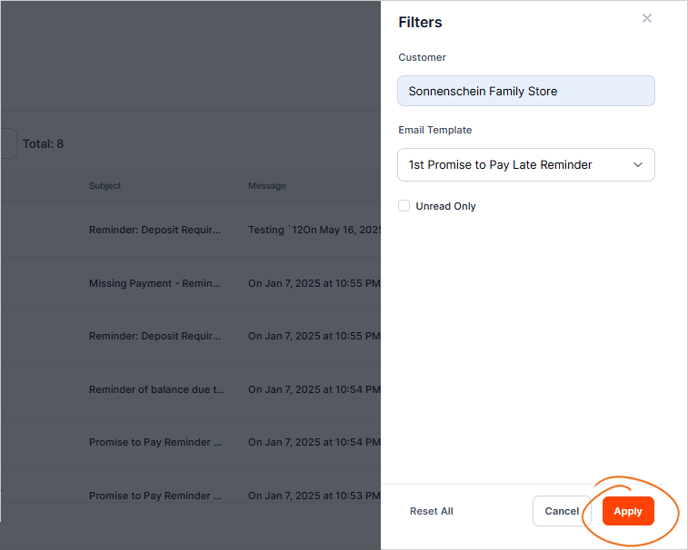Select the Reminder of balance due email
Image resolution: width=688 pixels, height=550 pixels.
coord(154,389)
